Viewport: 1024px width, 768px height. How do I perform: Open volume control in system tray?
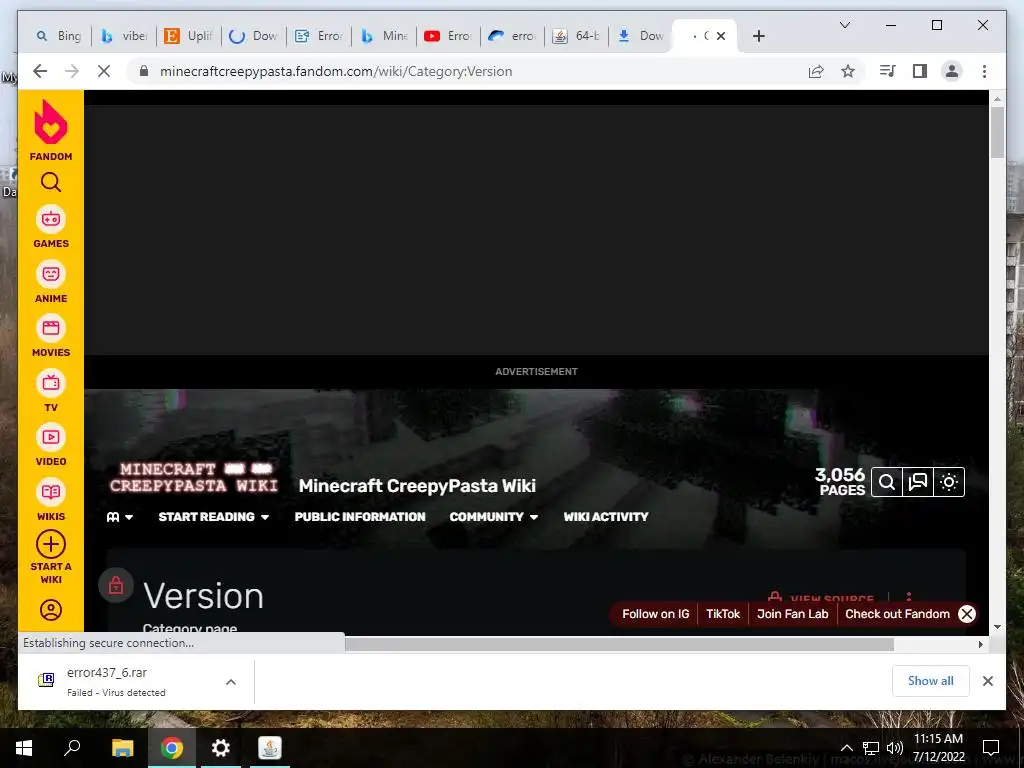coord(895,748)
